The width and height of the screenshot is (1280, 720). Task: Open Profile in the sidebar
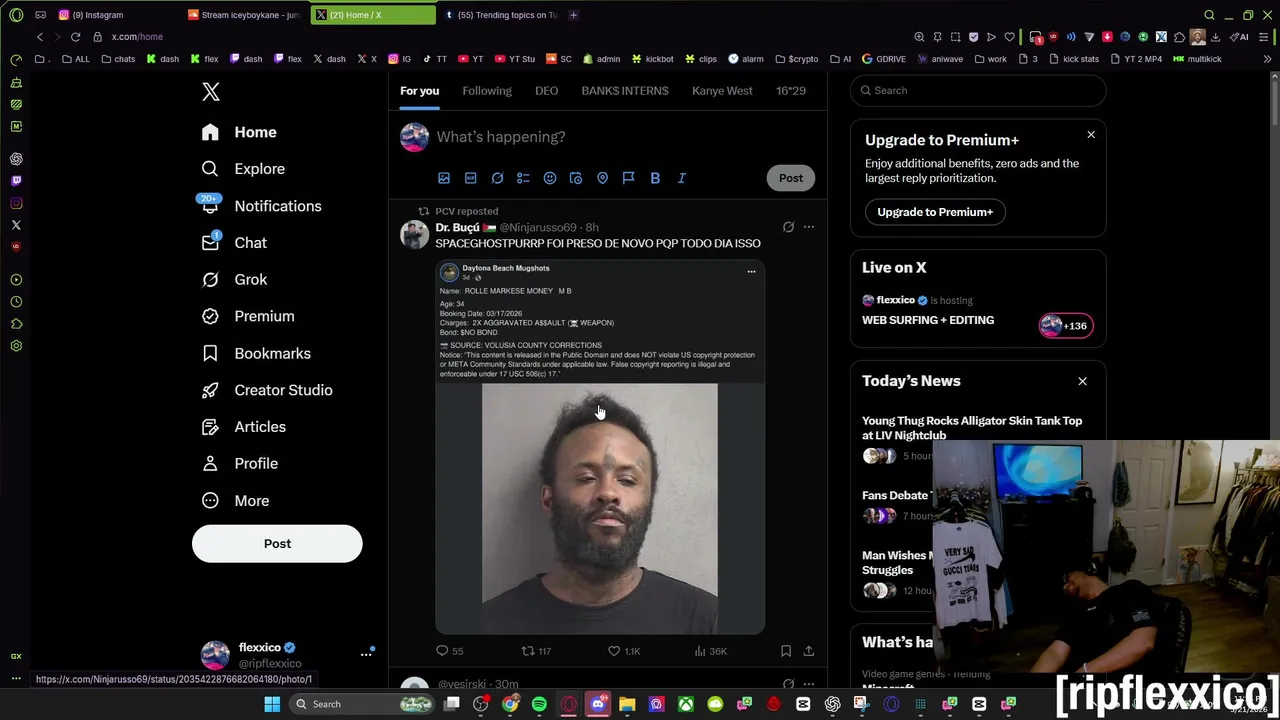[240, 464]
